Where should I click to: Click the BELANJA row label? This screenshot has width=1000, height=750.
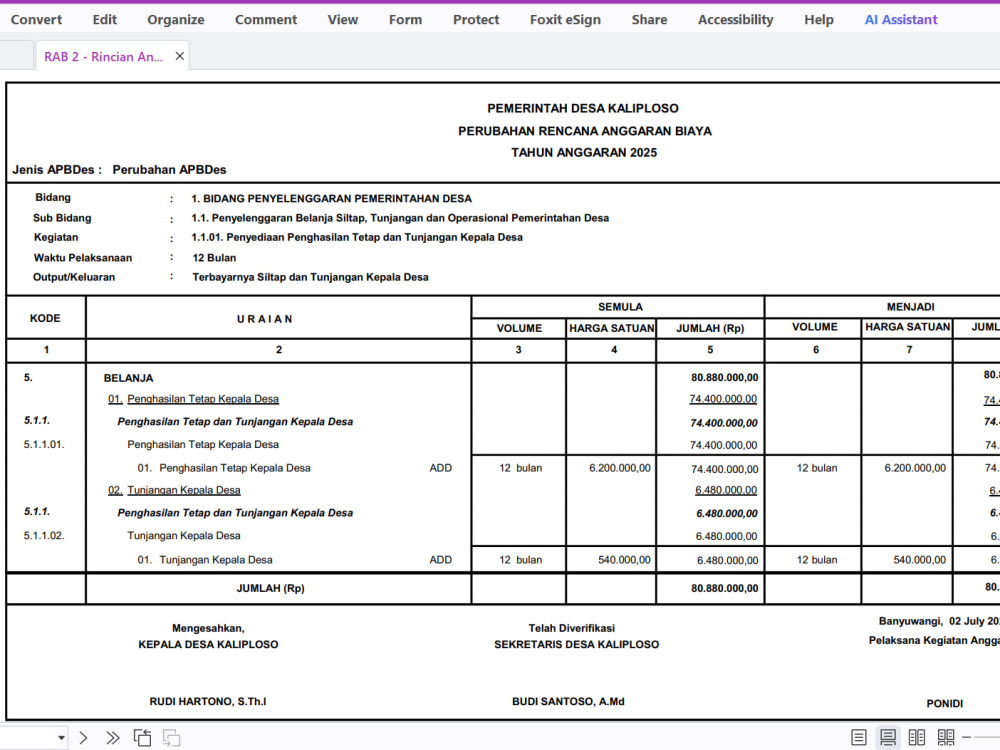pos(128,378)
